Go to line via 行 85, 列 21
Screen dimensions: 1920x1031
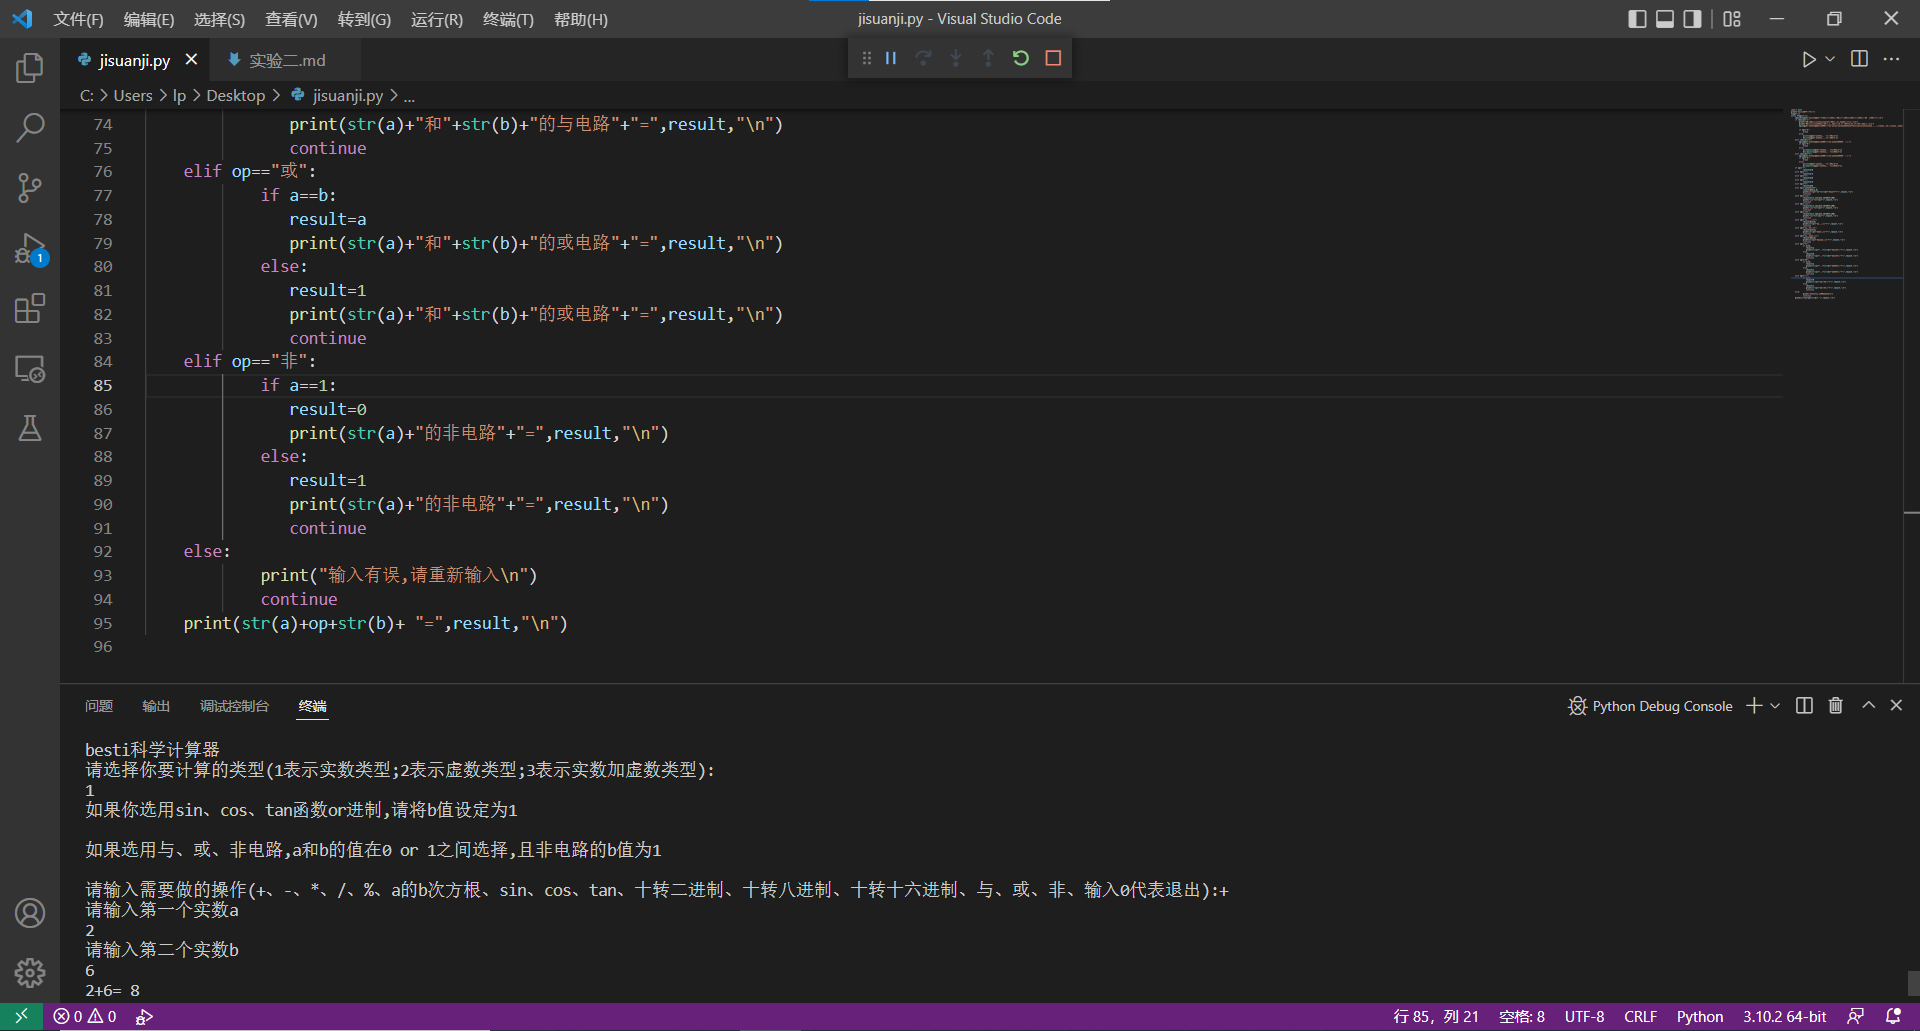(x=1436, y=1016)
